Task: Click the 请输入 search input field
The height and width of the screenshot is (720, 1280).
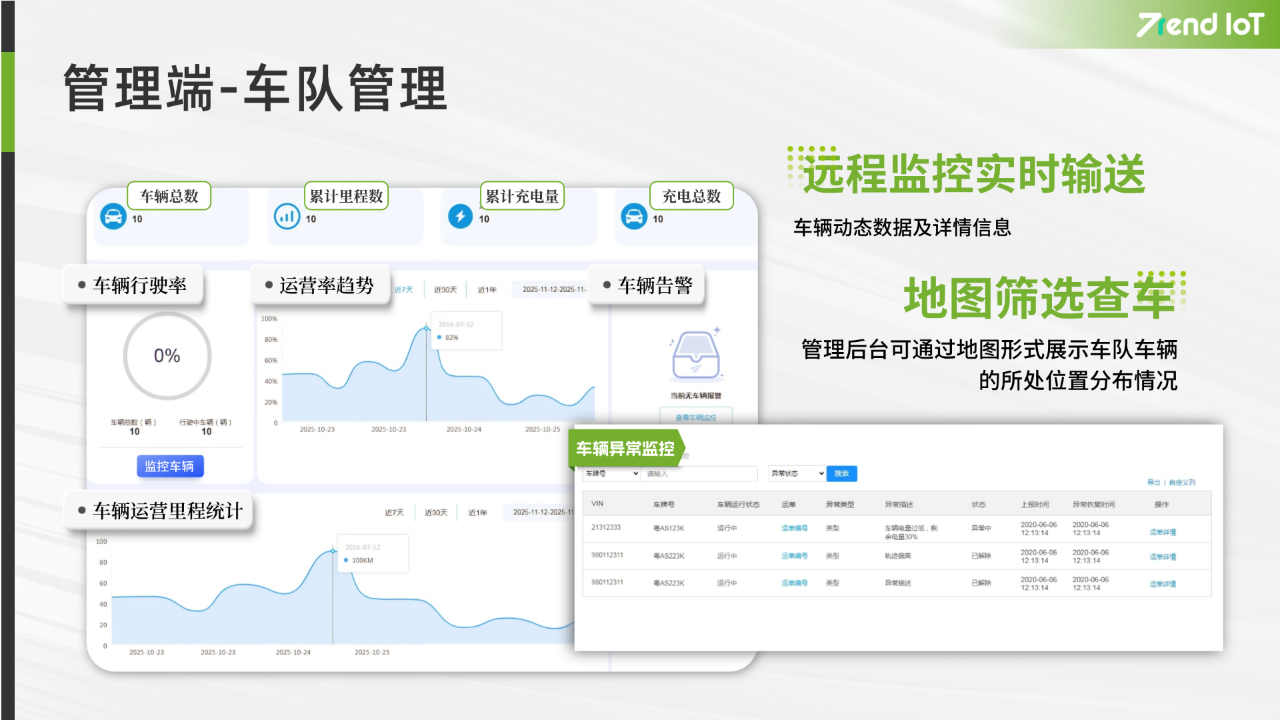Action: pos(700,474)
